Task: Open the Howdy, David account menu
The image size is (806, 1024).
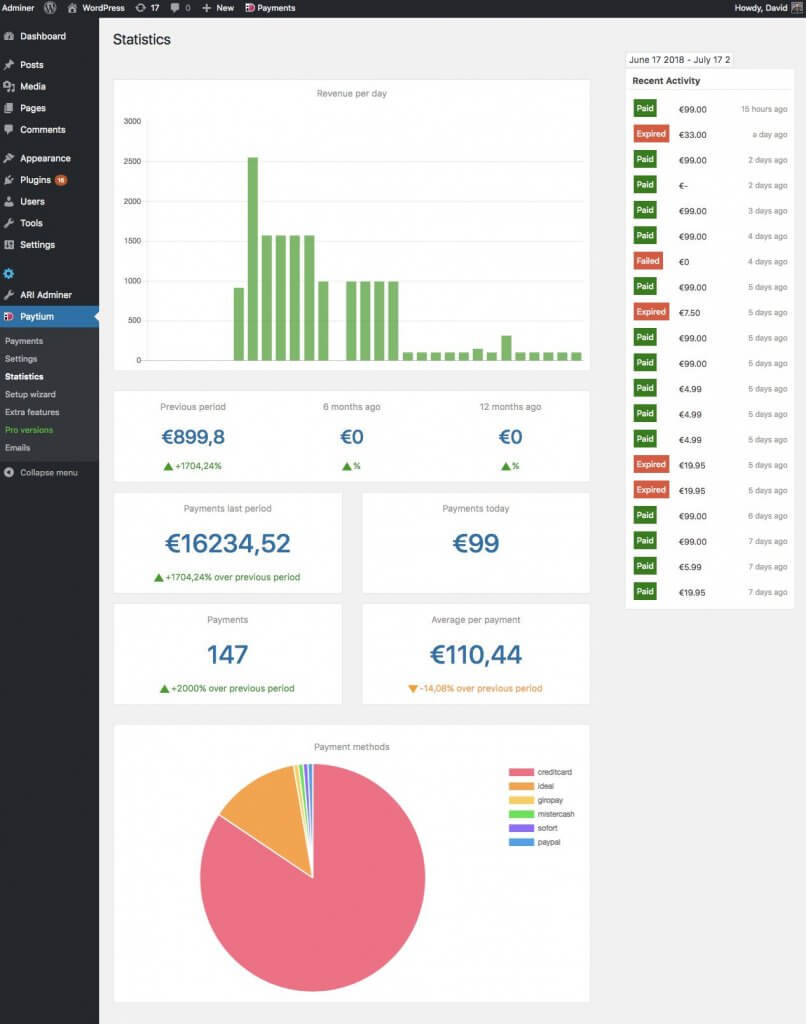Action: pos(761,8)
